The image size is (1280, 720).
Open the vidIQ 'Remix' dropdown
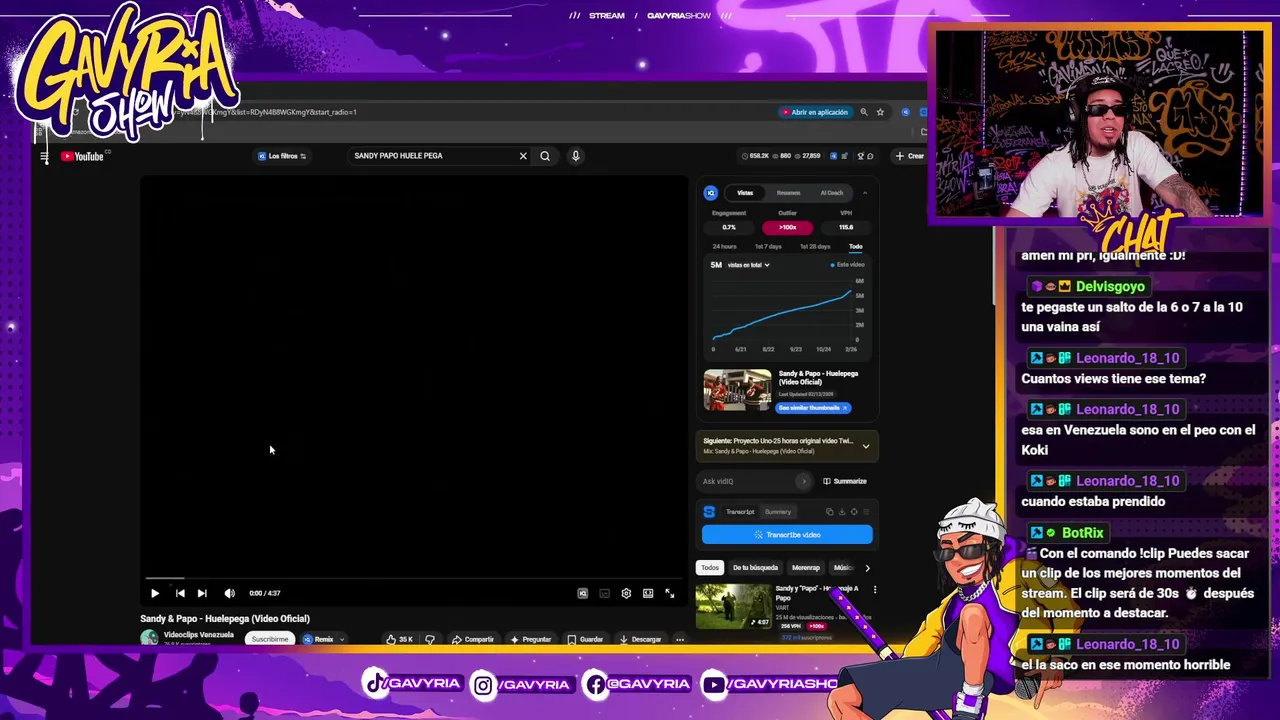(324, 639)
